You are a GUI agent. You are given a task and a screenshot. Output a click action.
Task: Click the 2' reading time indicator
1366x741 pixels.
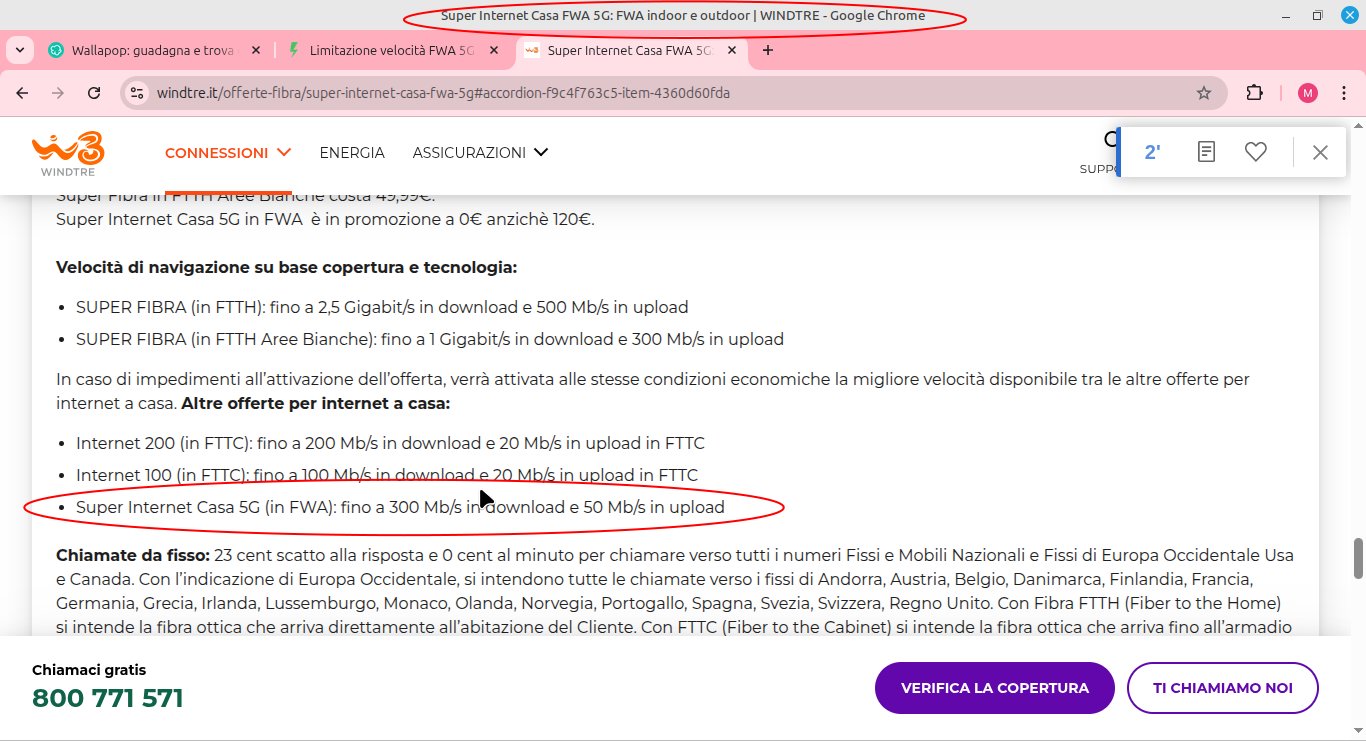[x=1152, y=152]
